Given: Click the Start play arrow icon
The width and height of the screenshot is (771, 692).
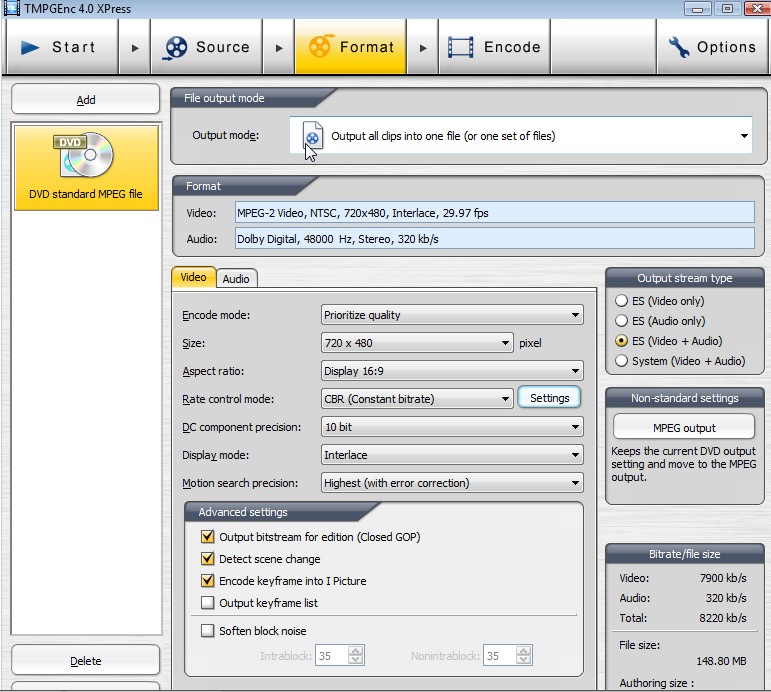Looking at the screenshot, I should (x=29, y=47).
